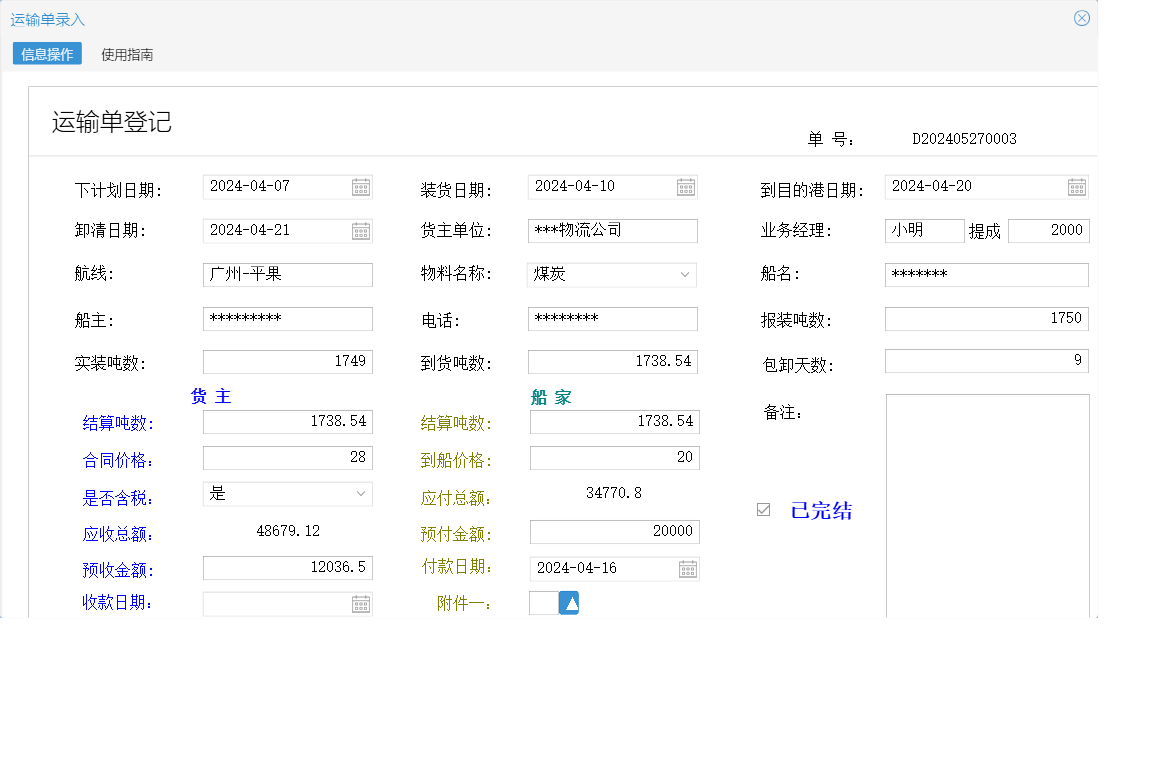This screenshot has height=777, width=1155.
Task: Click the 运输单录入 title link
Action: (x=47, y=18)
